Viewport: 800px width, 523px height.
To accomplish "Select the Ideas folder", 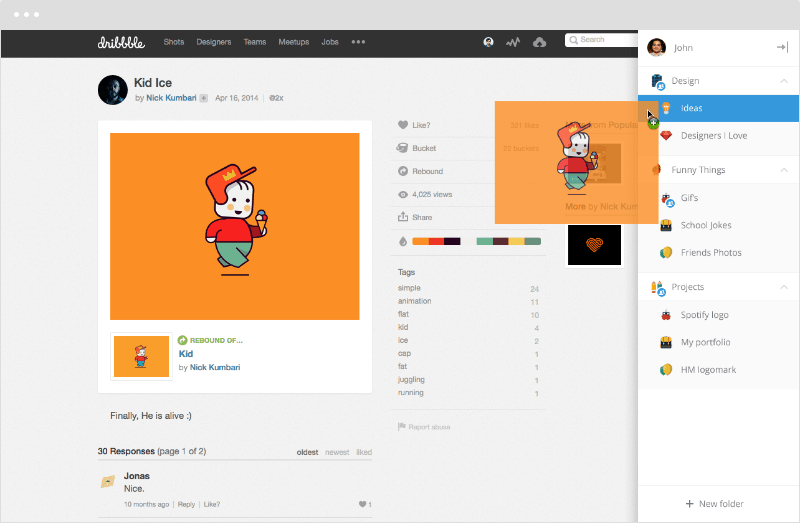I will point(718,108).
